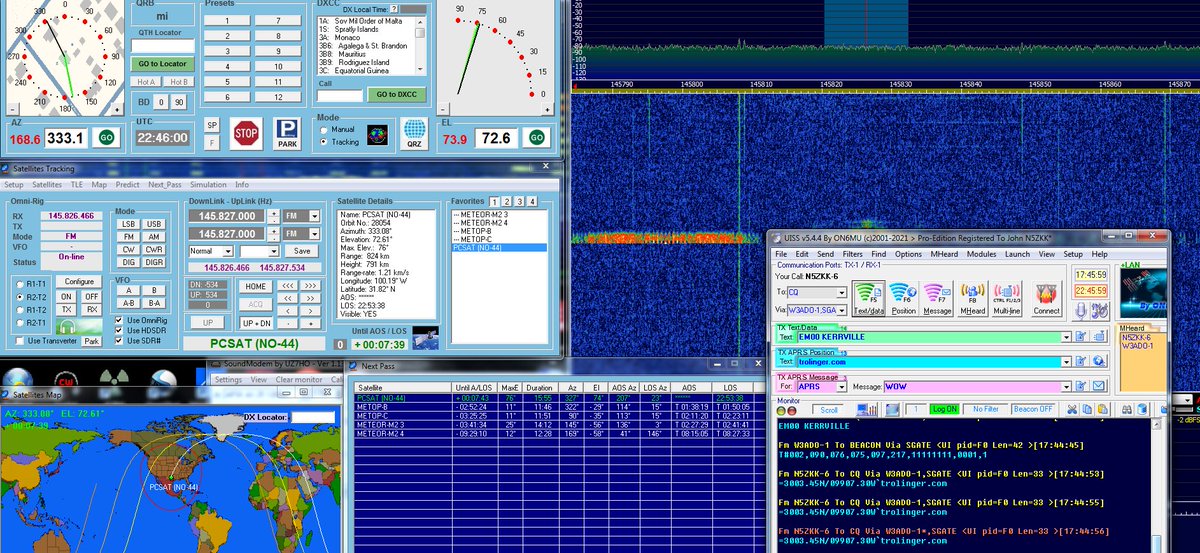Select the R1-T2 radio button
The height and width of the screenshot is (553, 1200).
[x=20, y=310]
